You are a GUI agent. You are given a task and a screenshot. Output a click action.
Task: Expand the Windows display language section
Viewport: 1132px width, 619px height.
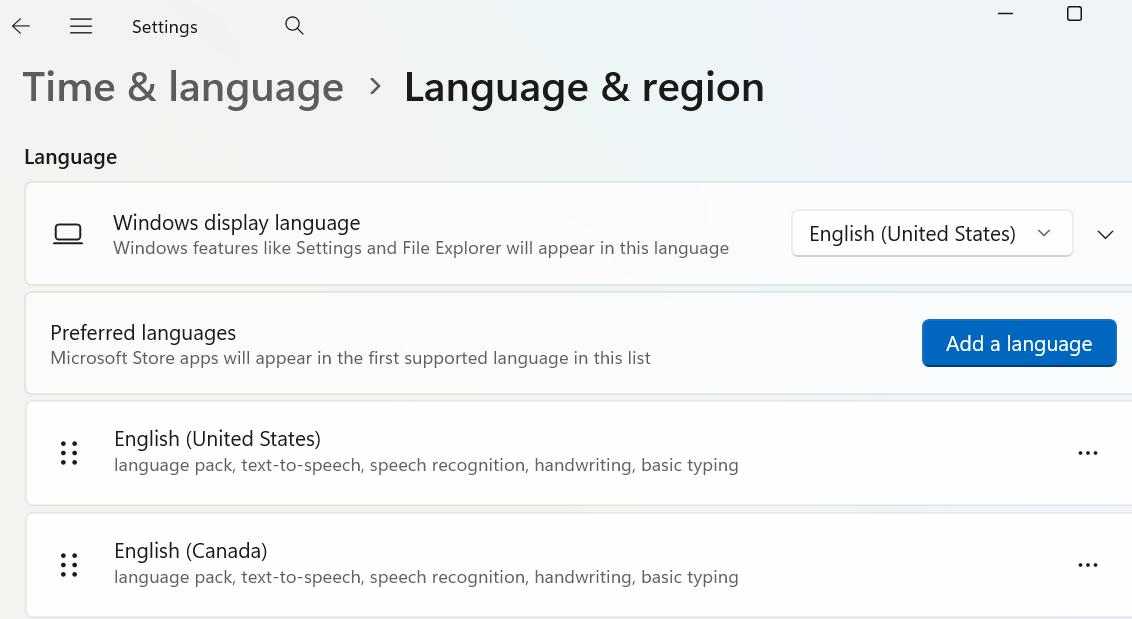(x=1105, y=235)
